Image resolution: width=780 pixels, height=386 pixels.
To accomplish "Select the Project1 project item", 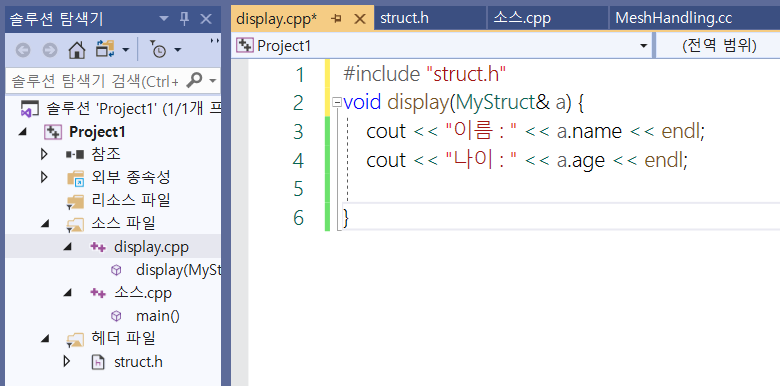I will [97, 132].
